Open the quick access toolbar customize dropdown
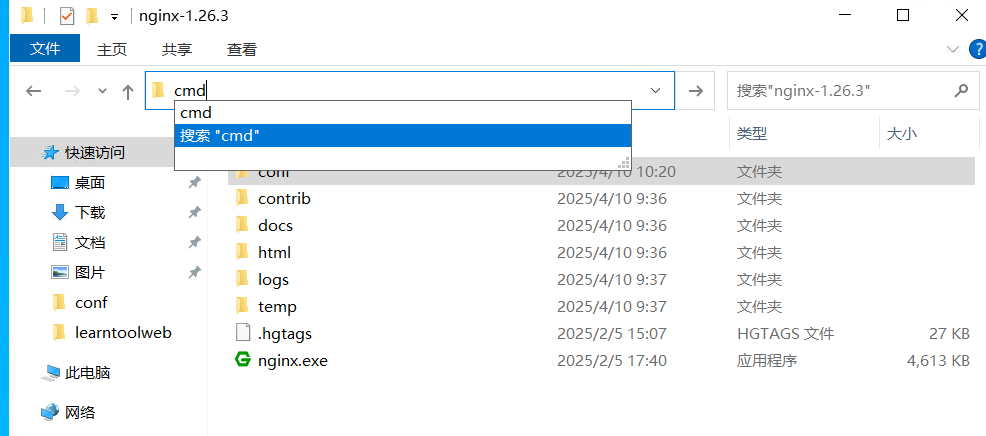The height and width of the screenshot is (436, 986). (114, 17)
